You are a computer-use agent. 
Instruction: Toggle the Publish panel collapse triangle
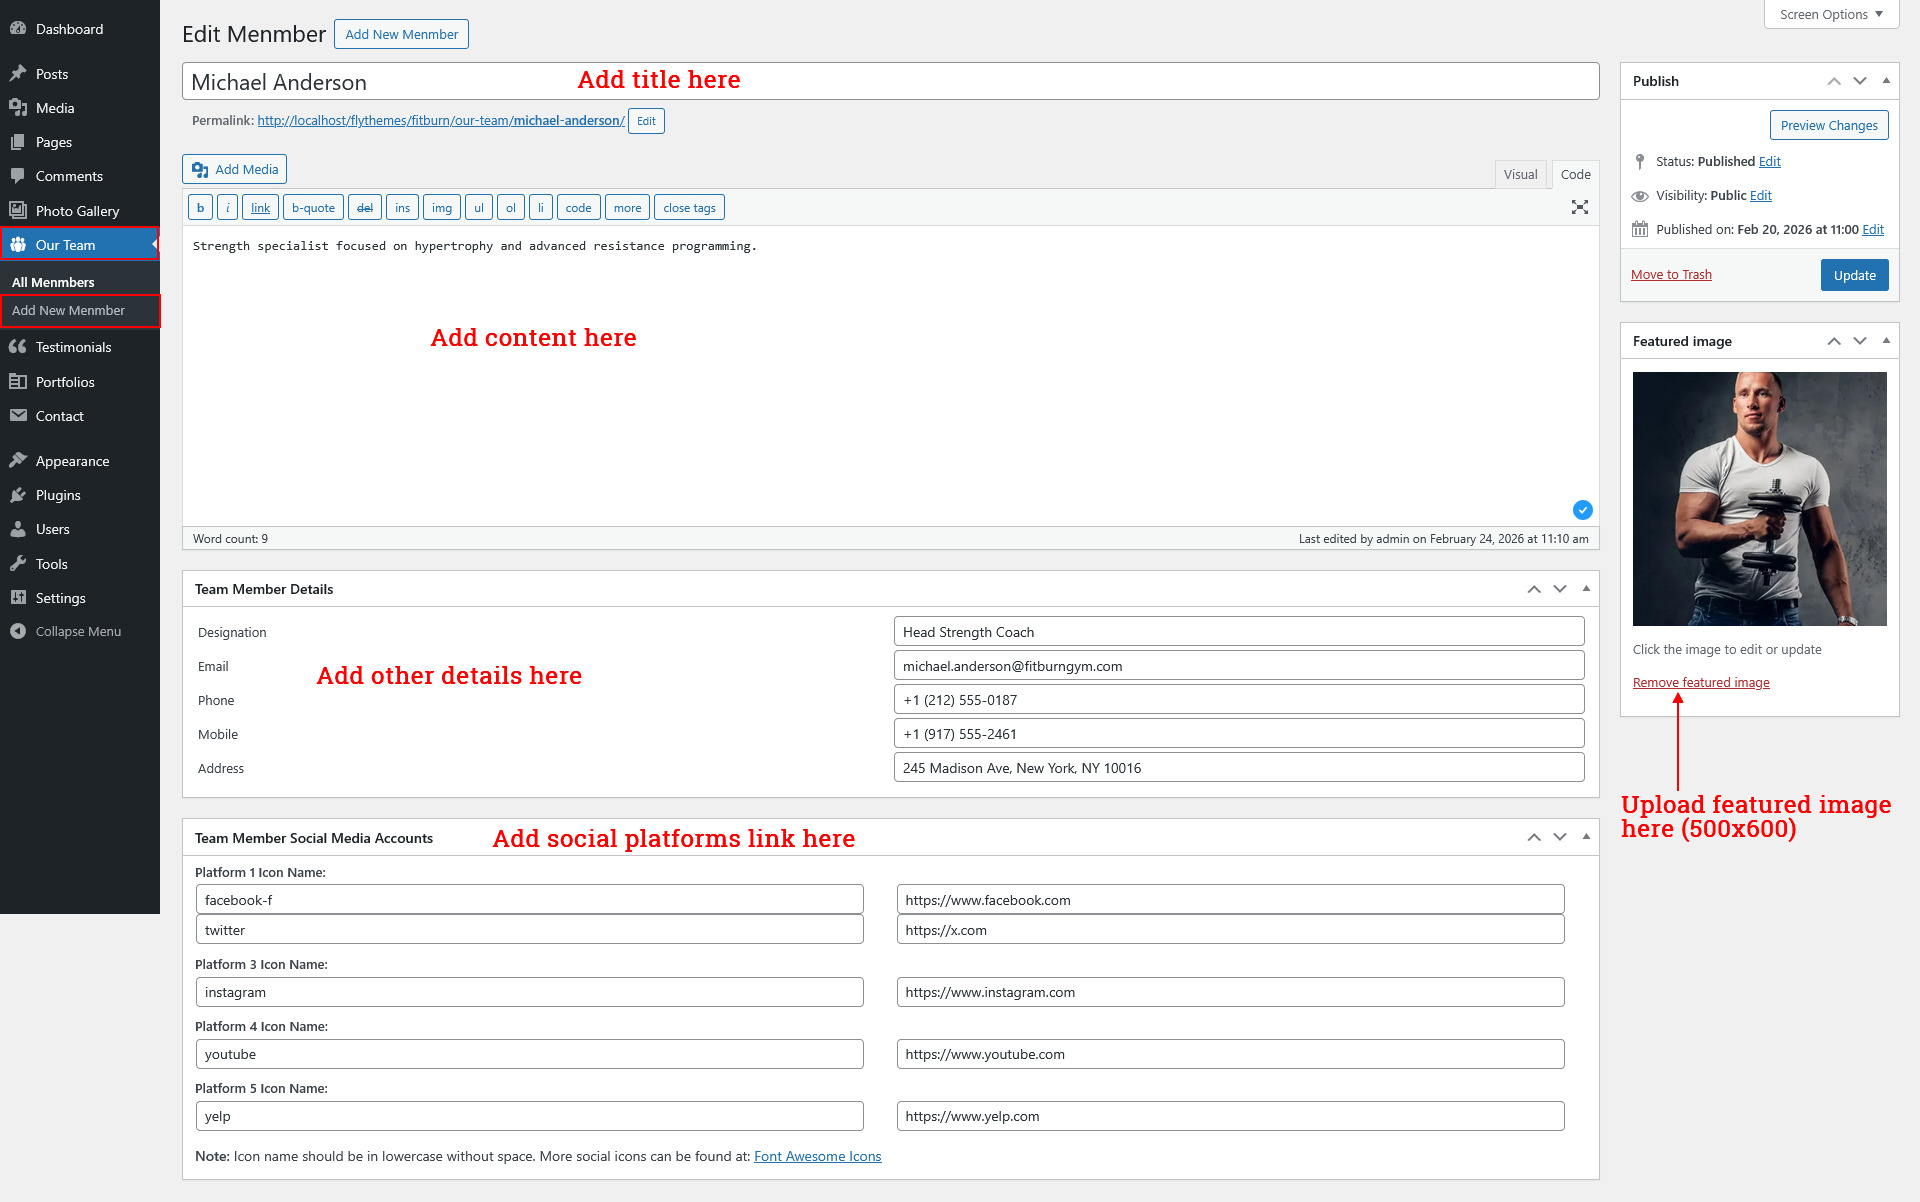coord(1886,81)
